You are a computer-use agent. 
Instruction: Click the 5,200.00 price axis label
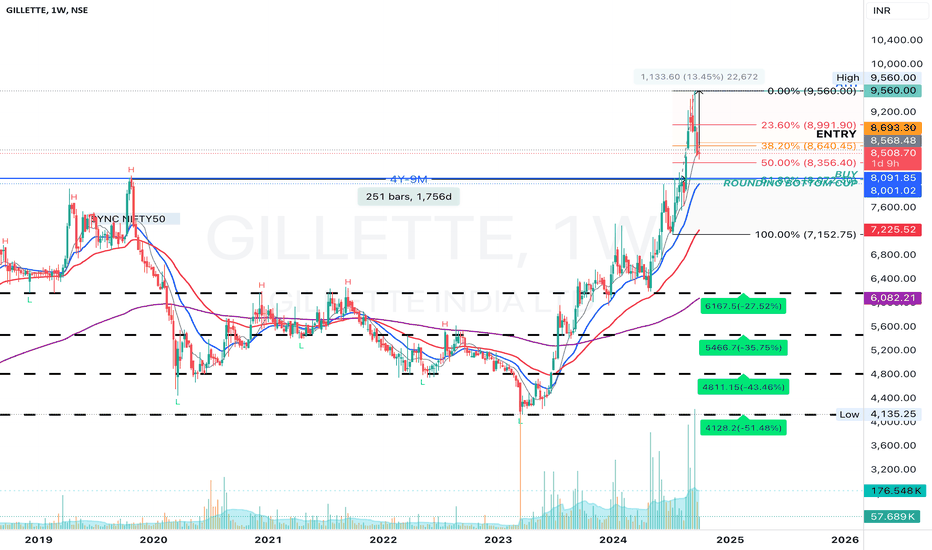pos(893,350)
